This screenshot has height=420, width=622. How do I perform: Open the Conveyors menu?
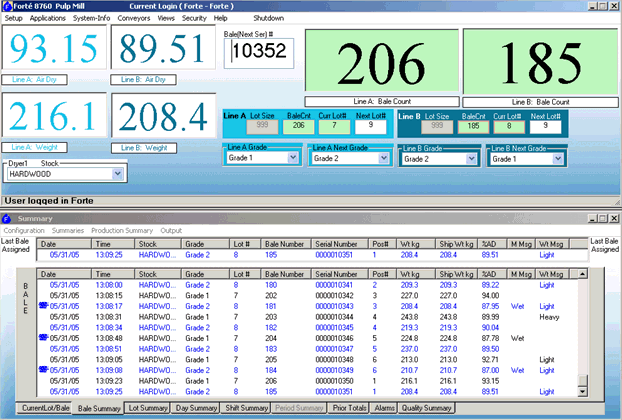[134, 18]
